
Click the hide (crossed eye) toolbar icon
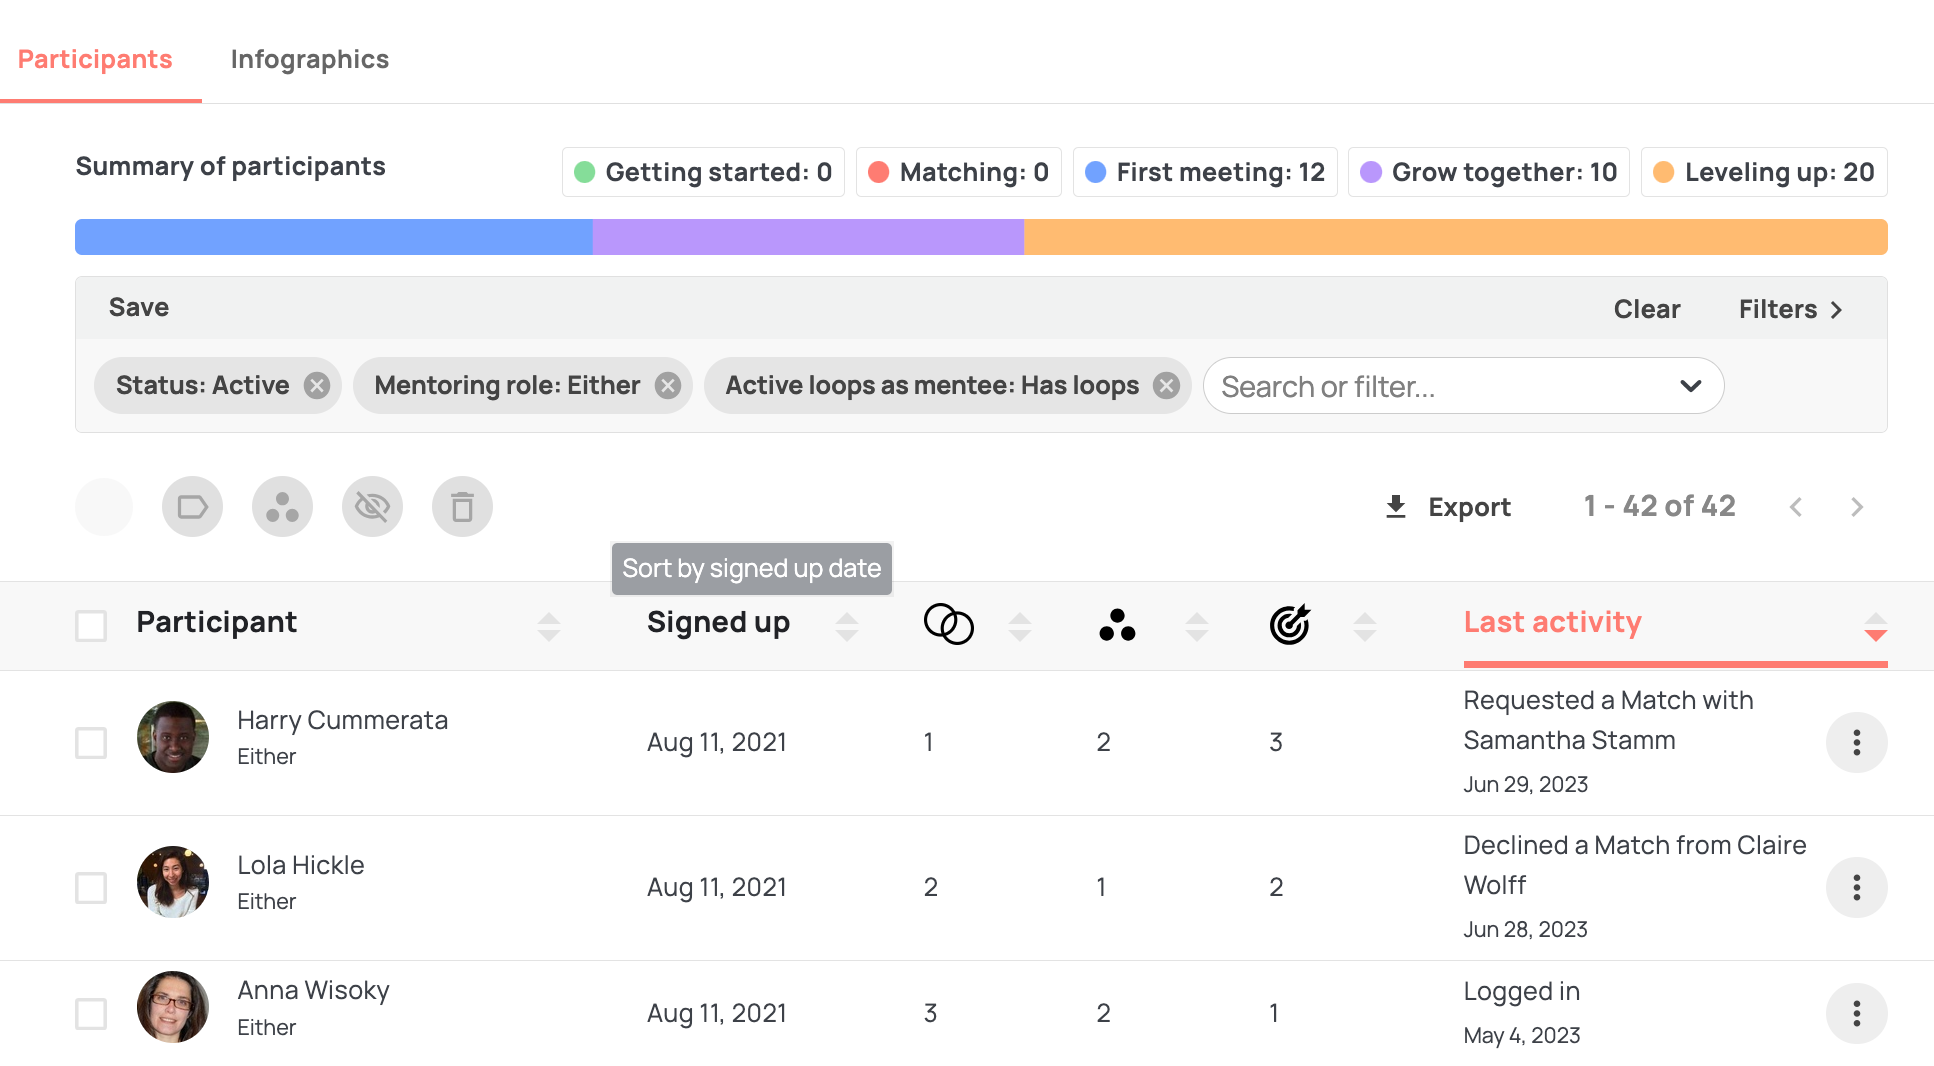click(x=372, y=507)
